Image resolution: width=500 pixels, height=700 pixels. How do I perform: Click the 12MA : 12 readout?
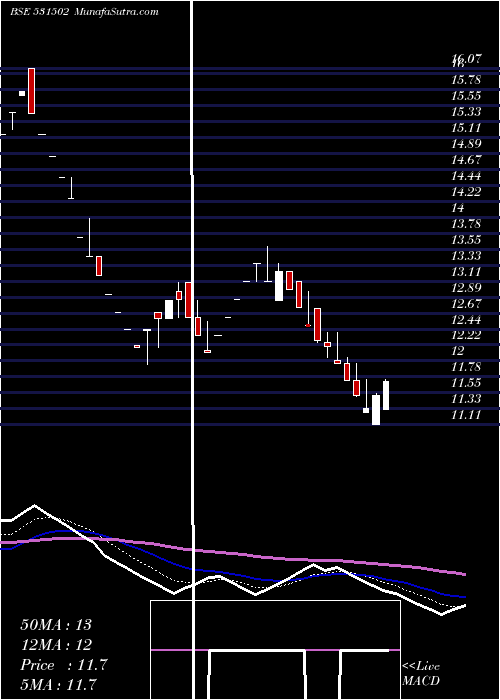(56, 645)
